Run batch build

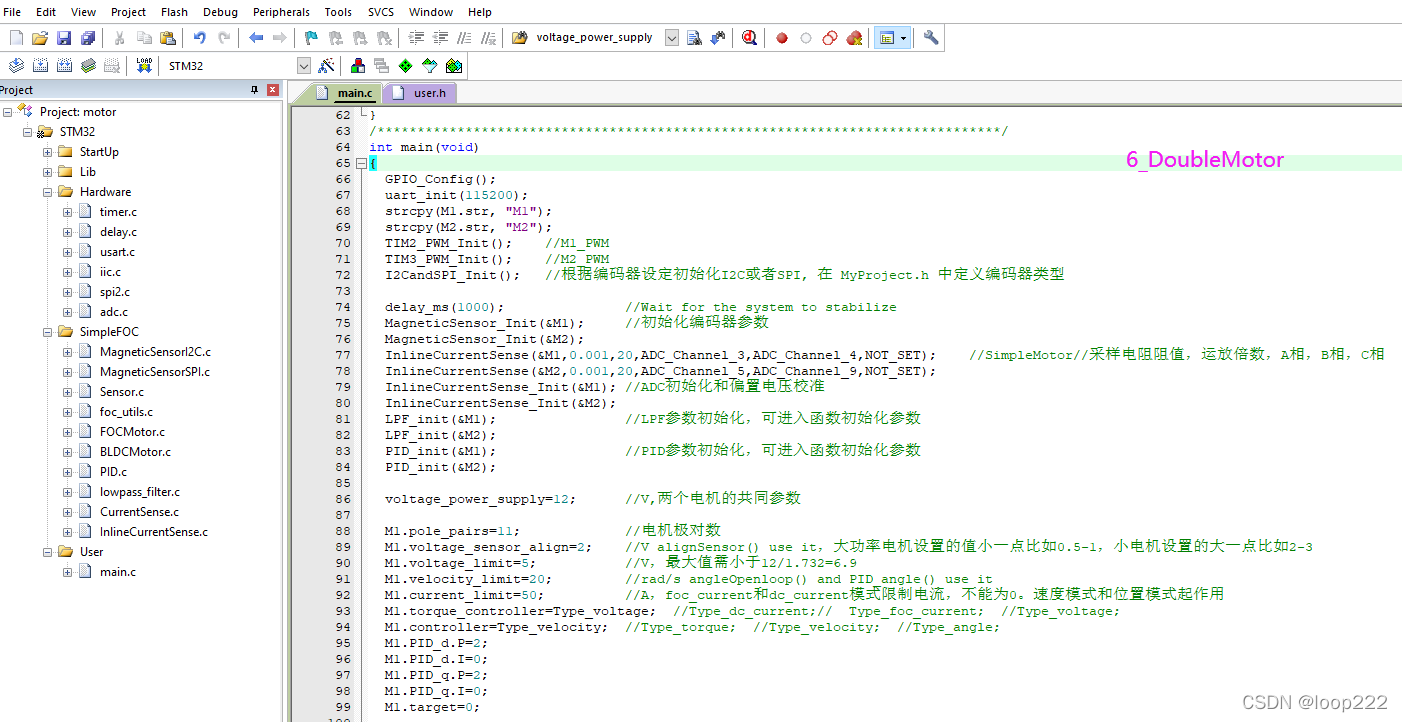[x=89, y=66]
